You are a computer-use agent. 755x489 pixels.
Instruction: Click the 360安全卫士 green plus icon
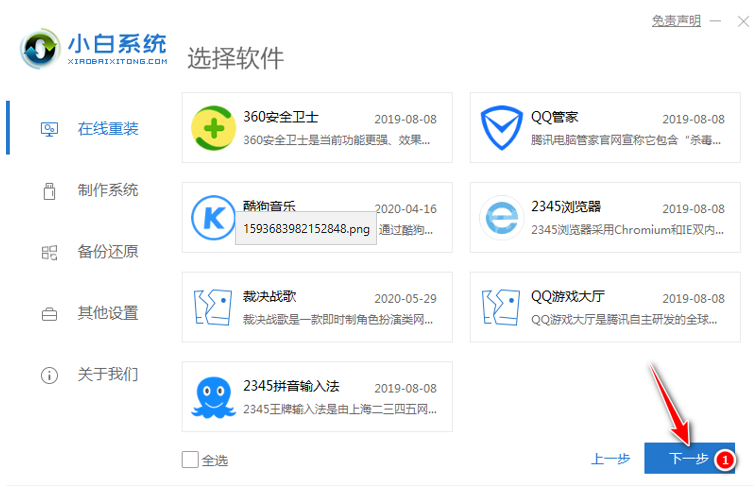point(213,128)
